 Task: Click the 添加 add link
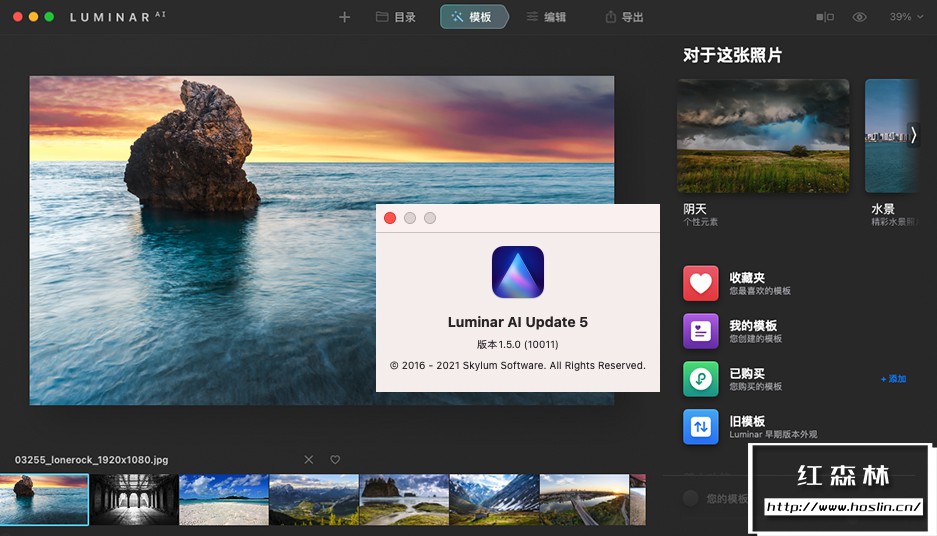[893, 379]
